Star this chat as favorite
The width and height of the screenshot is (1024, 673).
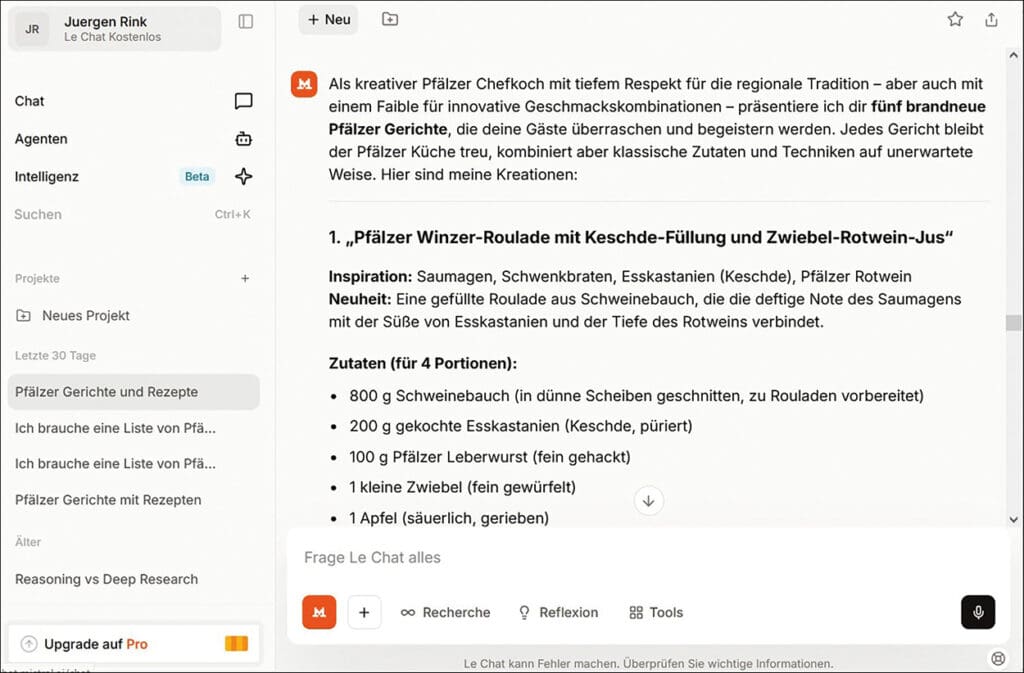(955, 19)
